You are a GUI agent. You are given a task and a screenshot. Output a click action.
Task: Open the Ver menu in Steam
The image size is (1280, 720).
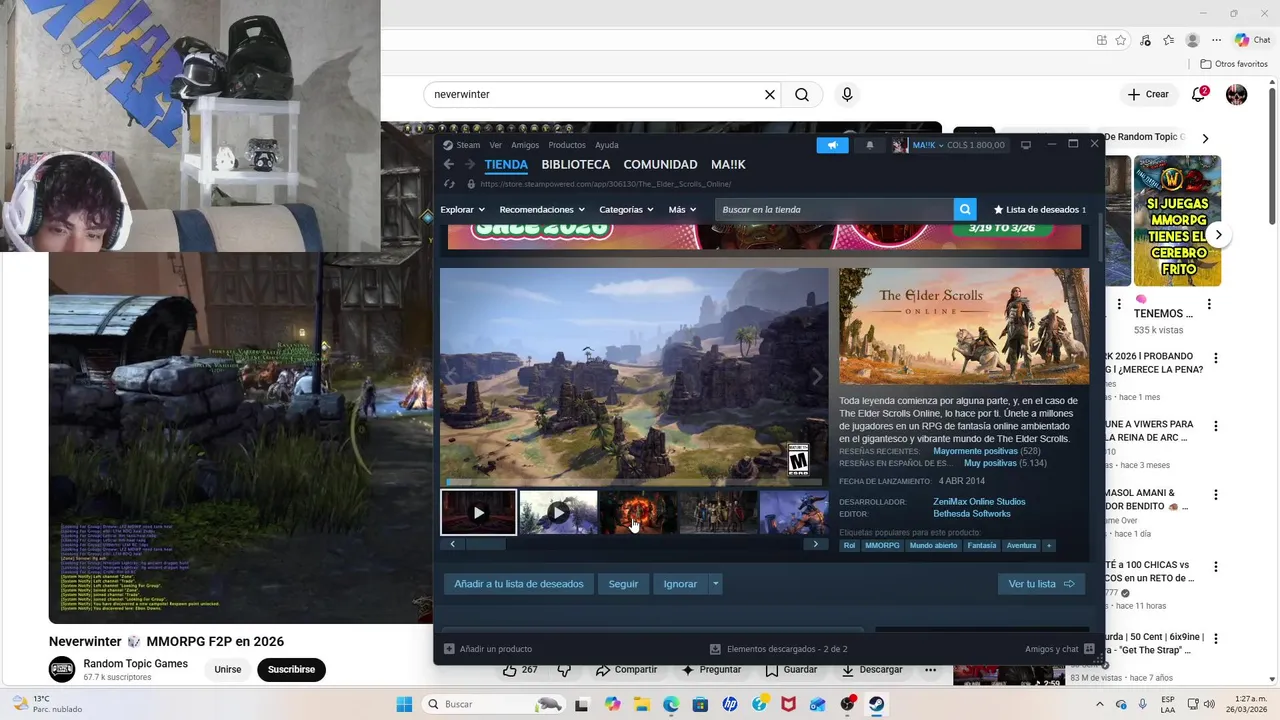tap(495, 145)
